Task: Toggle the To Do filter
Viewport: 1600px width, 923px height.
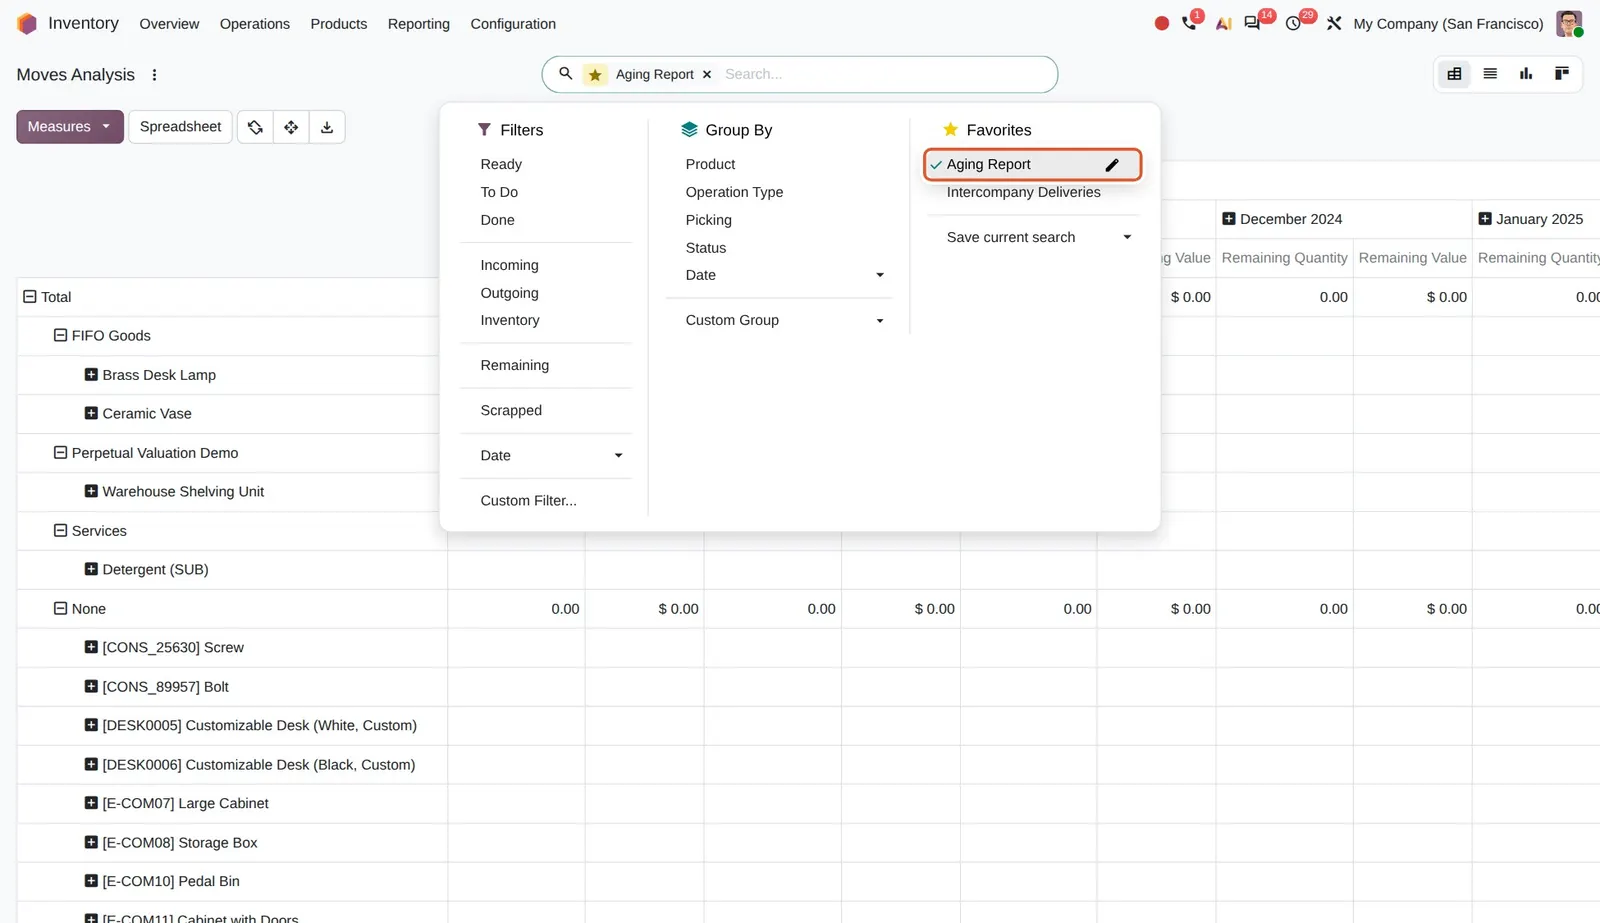Action: [x=499, y=193]
